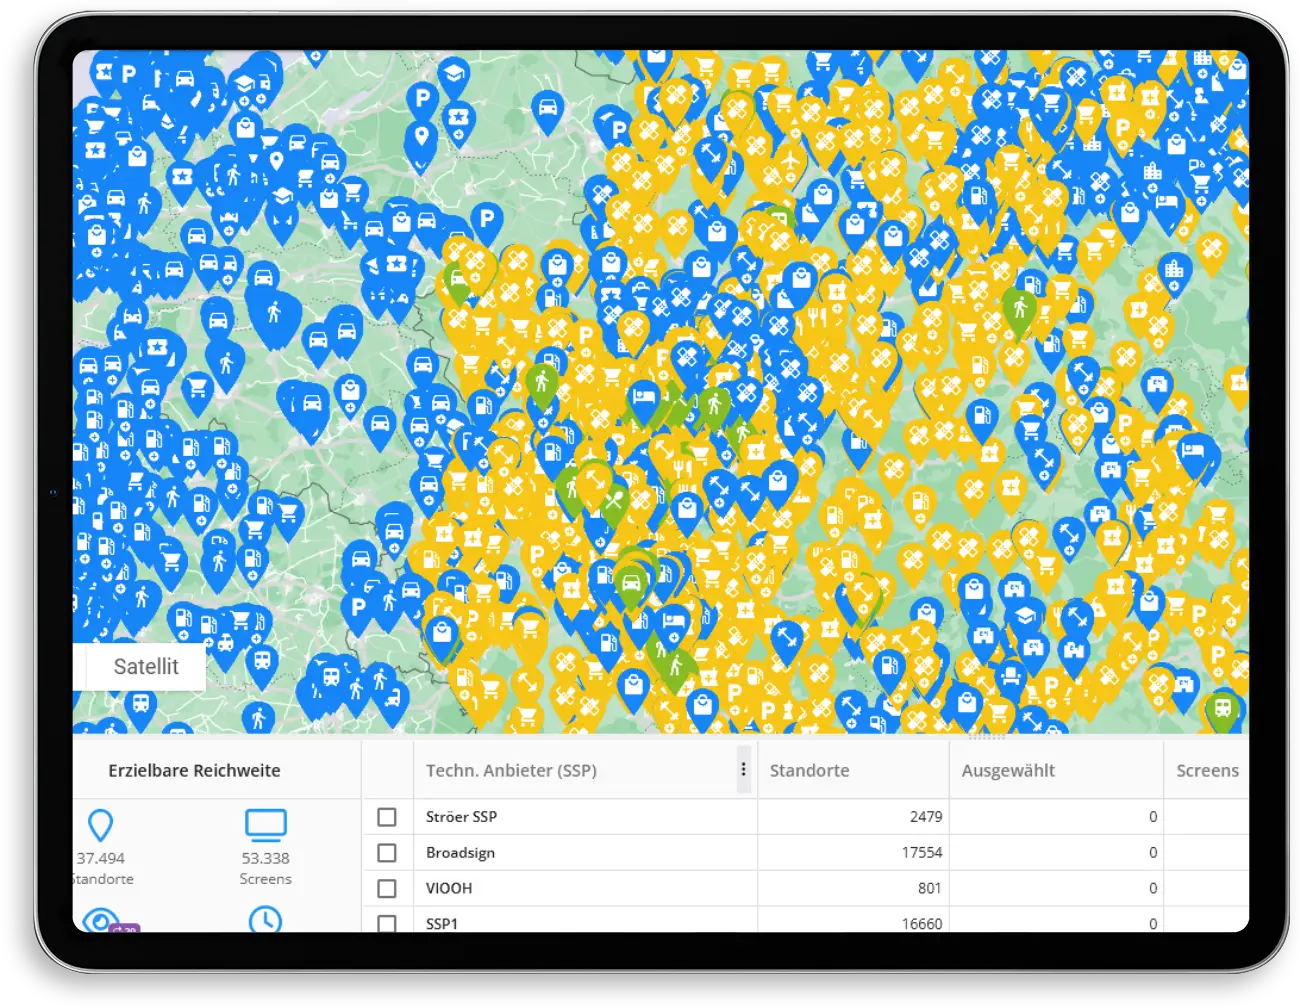Click the eye icon in Erzielbare Reichweite panel
Image resolution: width=1300 pixels, height=1008 pixels.
[x=100, y=919]
